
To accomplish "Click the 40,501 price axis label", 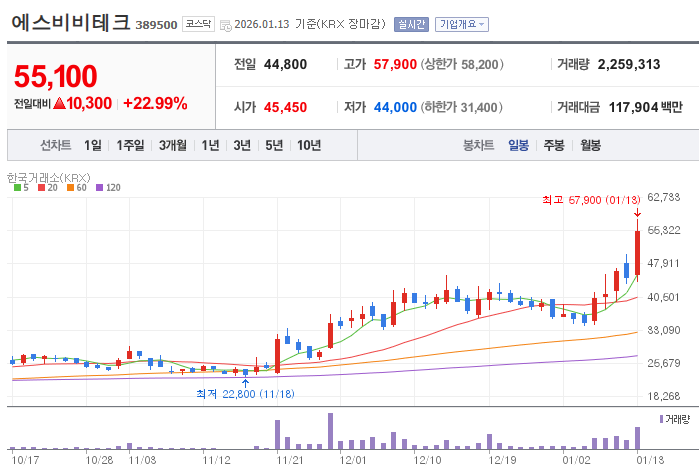I will [x=664, y=297].
